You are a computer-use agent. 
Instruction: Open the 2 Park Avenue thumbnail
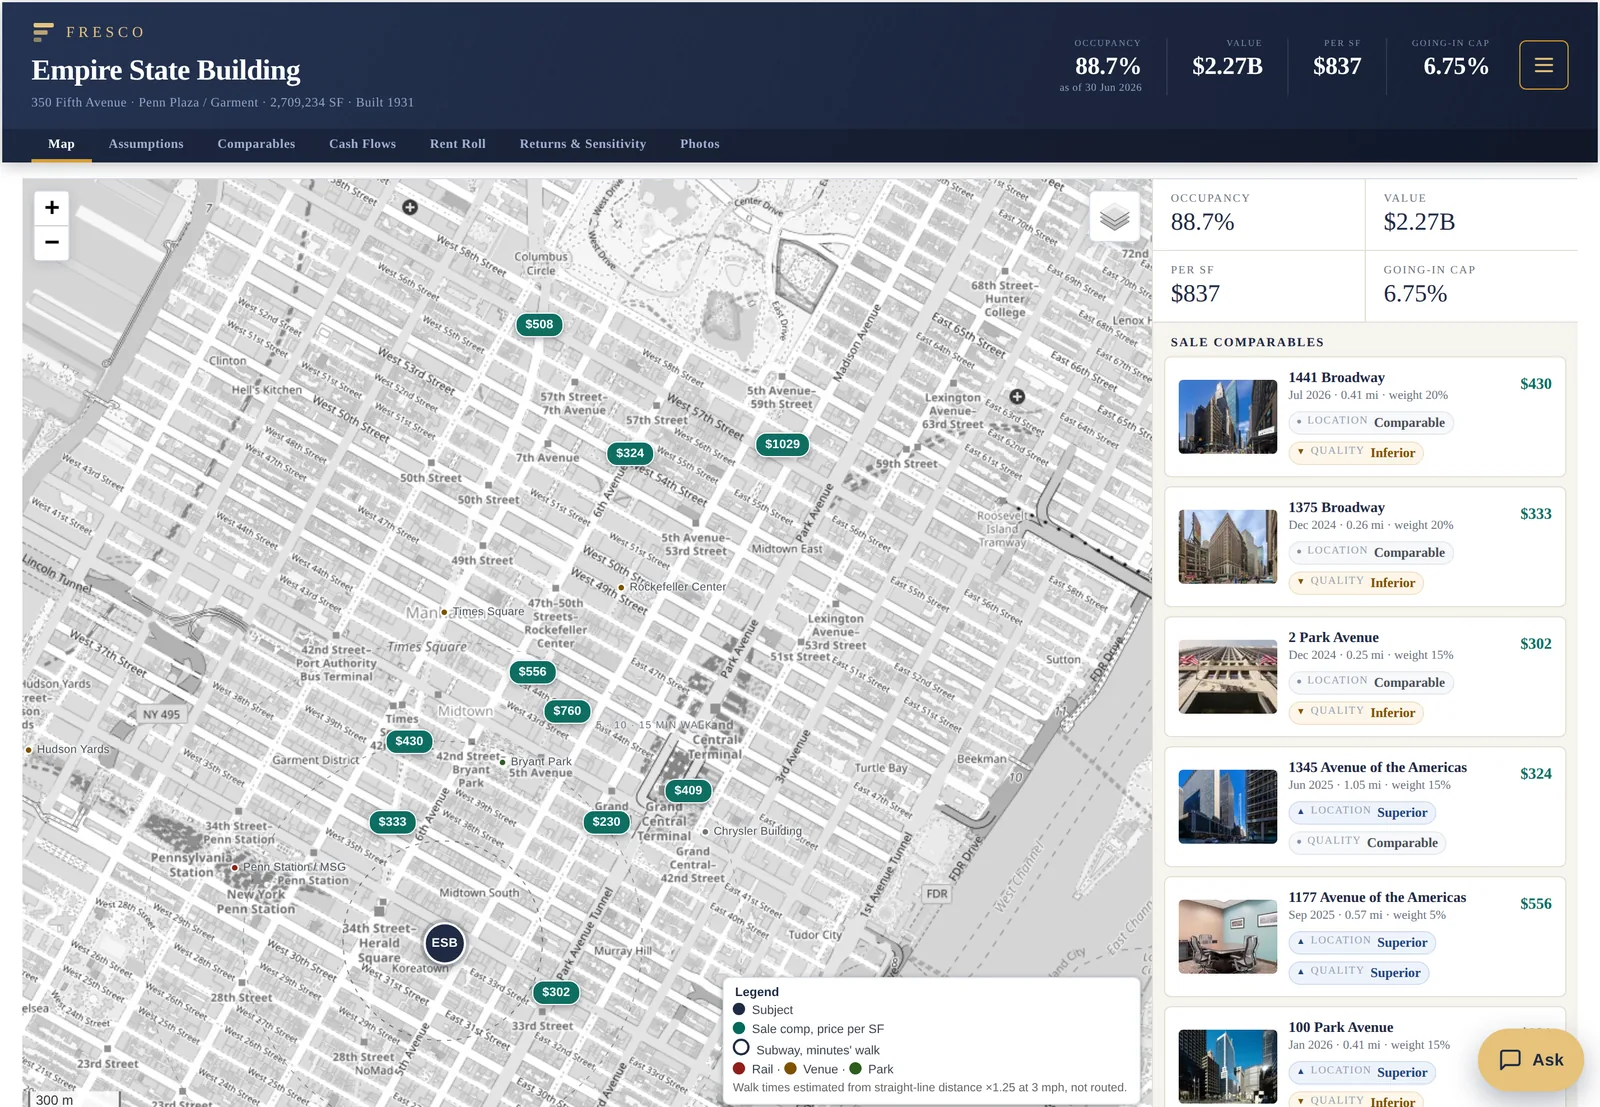[x=1228, y=677]
